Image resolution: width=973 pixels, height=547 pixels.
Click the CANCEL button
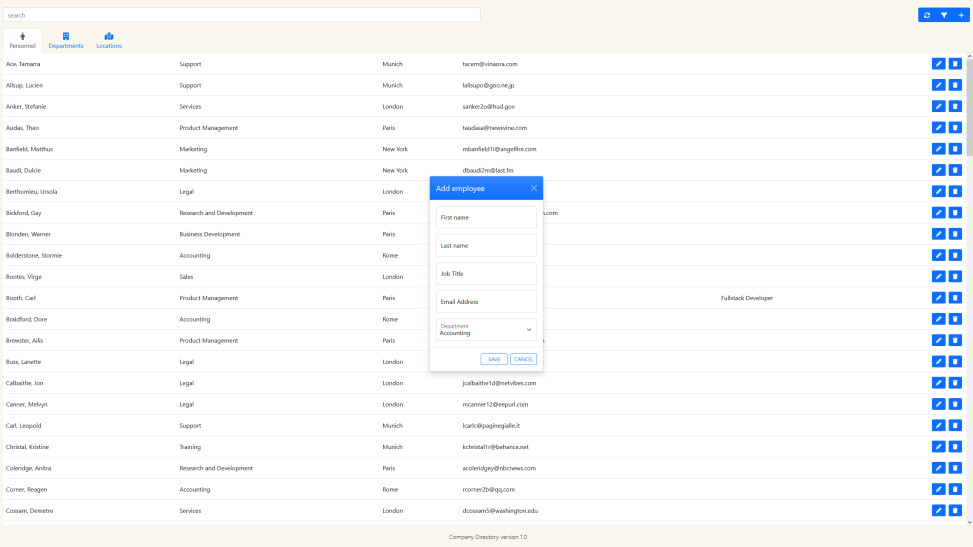coord(523,359)
